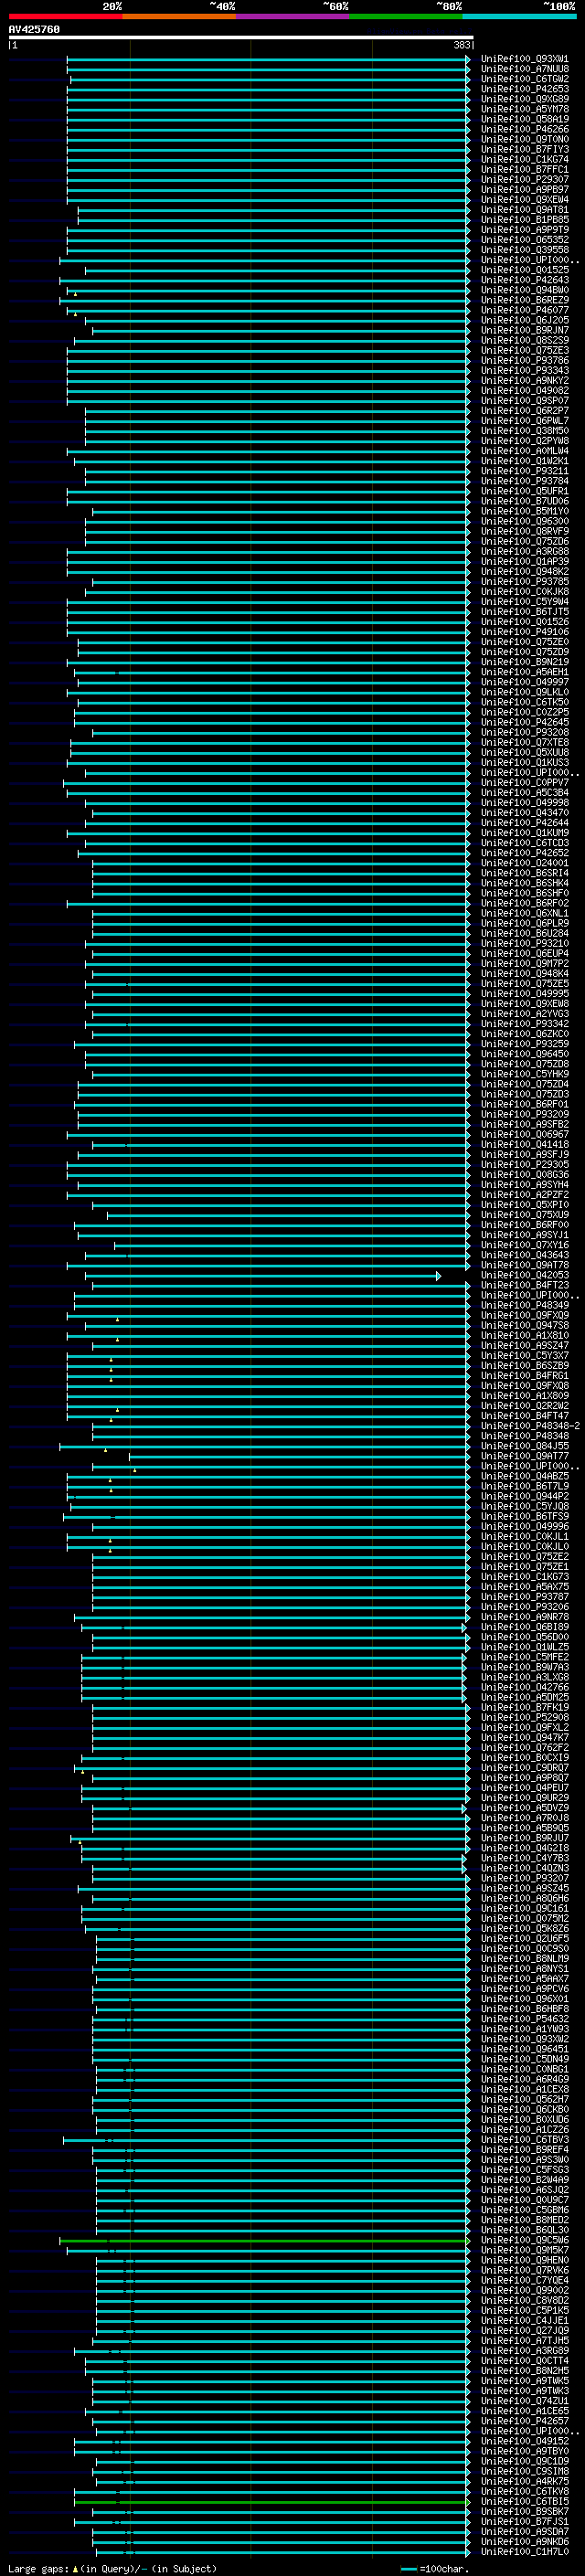Select the UniRef100_B6REZ9 label
The image size is (585, 2576).
[524, 300]
